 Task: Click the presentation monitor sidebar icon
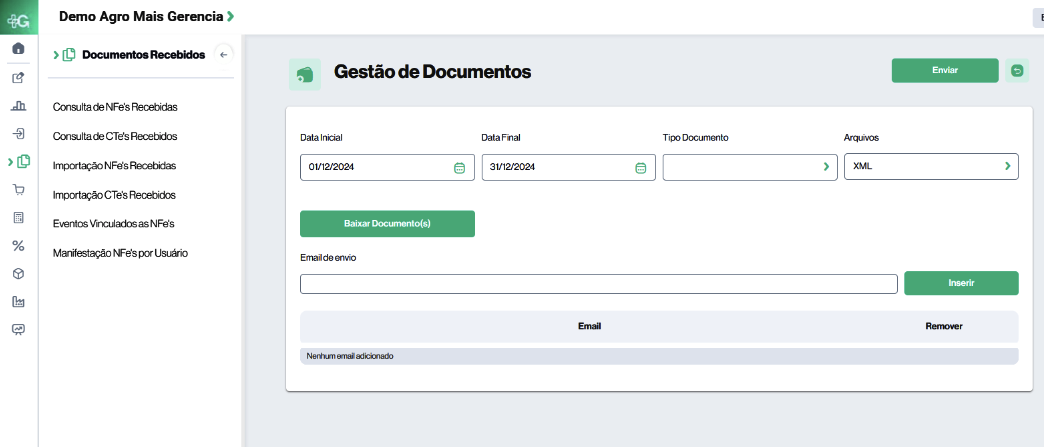(18, 330)
